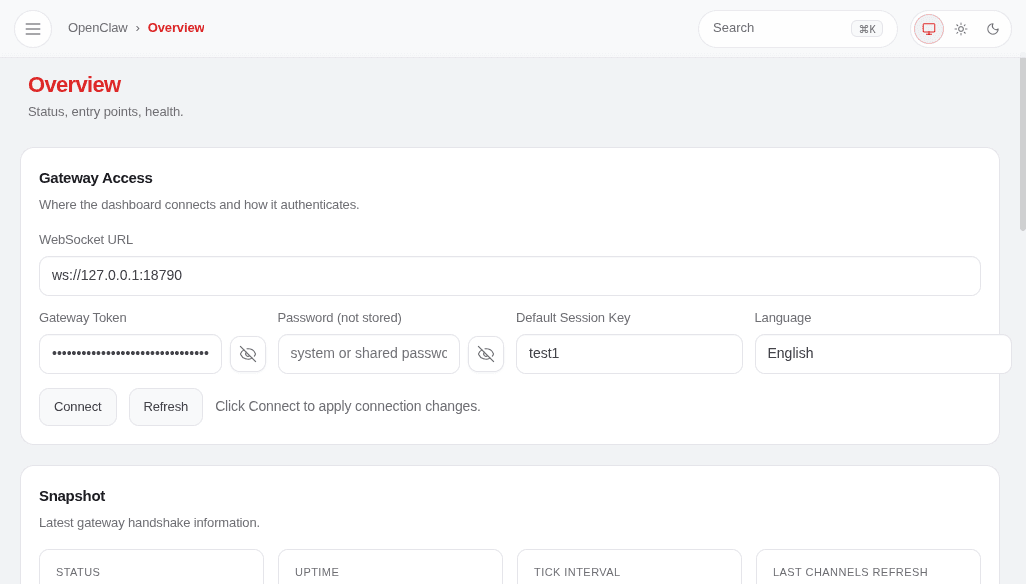Toggle Gateway Token visibility off again

[x=248, y=354]
